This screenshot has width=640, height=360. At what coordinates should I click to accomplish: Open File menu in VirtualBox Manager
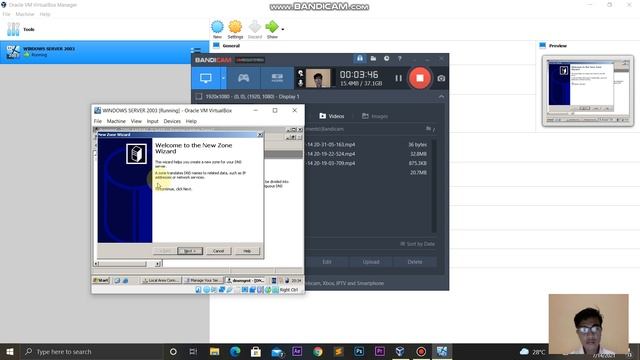click(7, 14)
